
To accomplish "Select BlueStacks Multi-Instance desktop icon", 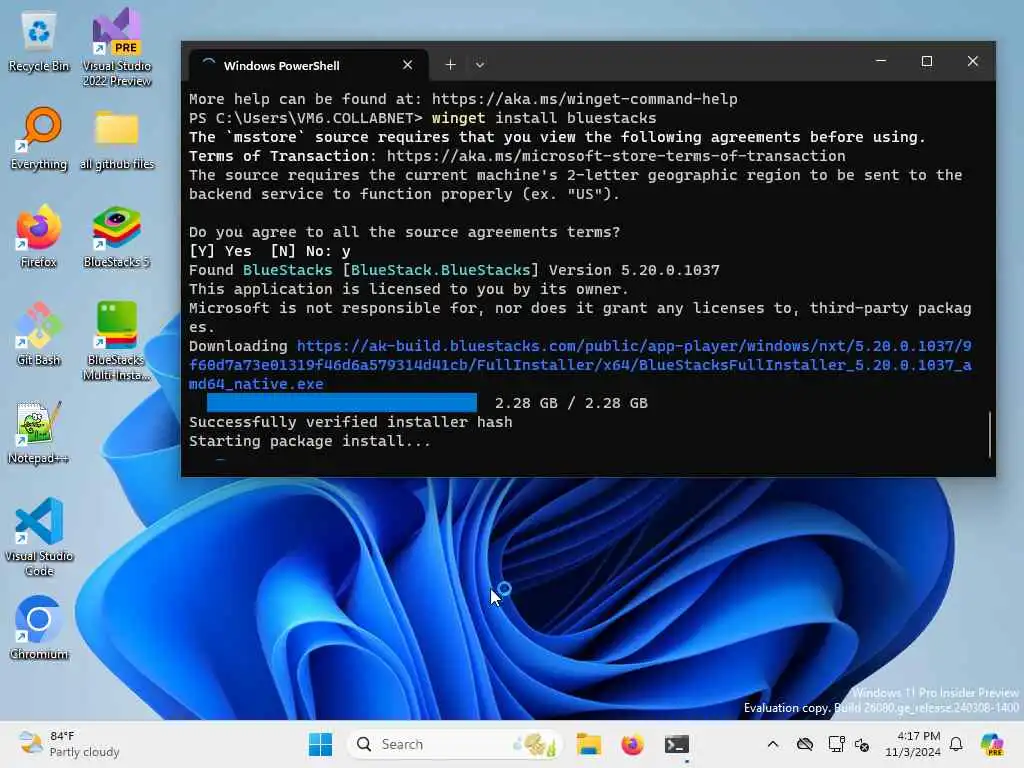I will click(x=117, y=341).
